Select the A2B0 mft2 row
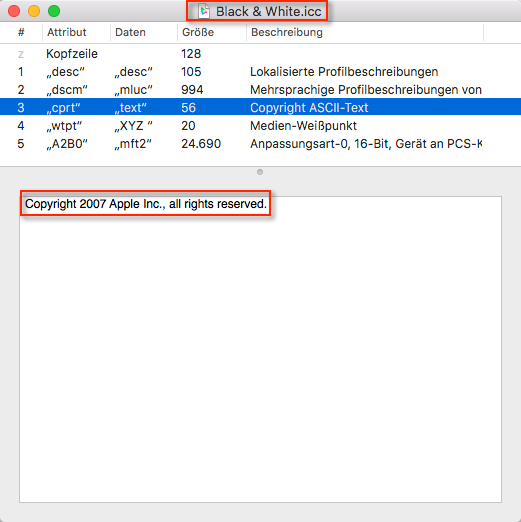Viewport: 521px width, 522px height. tap(260, 144)
